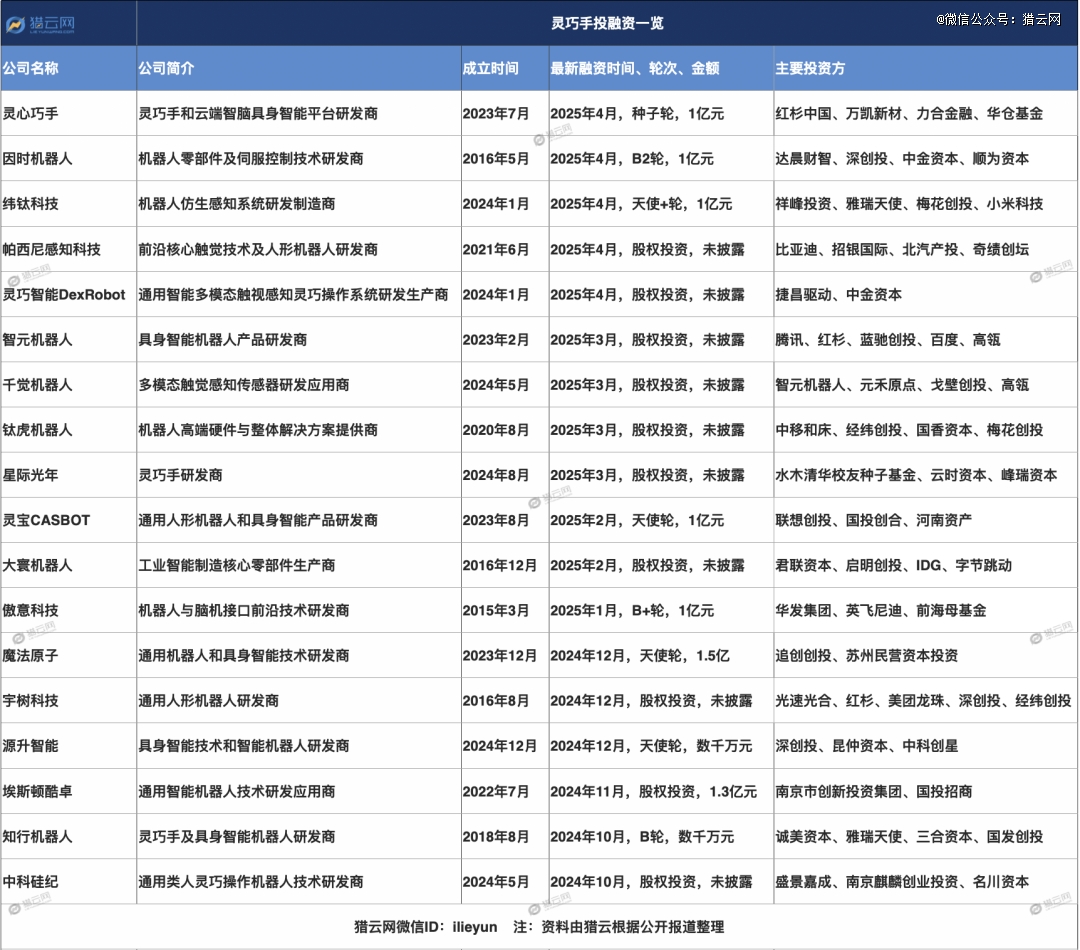Click the 成立时间 column header
The image size is (1080, 950).
(490, 69)
